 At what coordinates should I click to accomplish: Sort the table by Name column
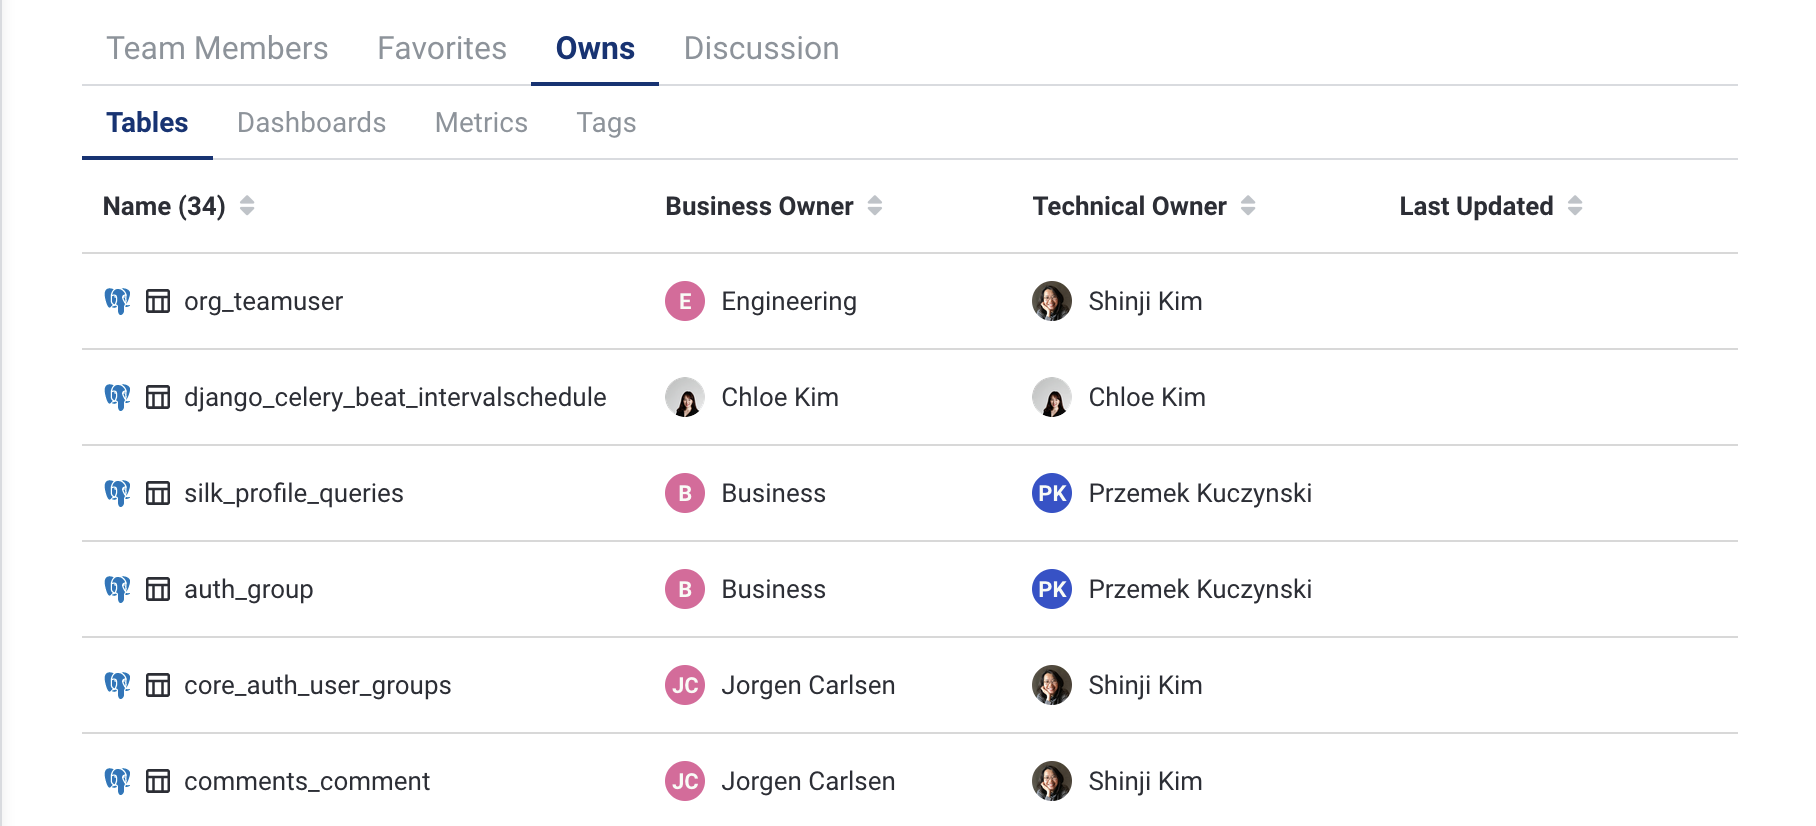pos(247,206)
